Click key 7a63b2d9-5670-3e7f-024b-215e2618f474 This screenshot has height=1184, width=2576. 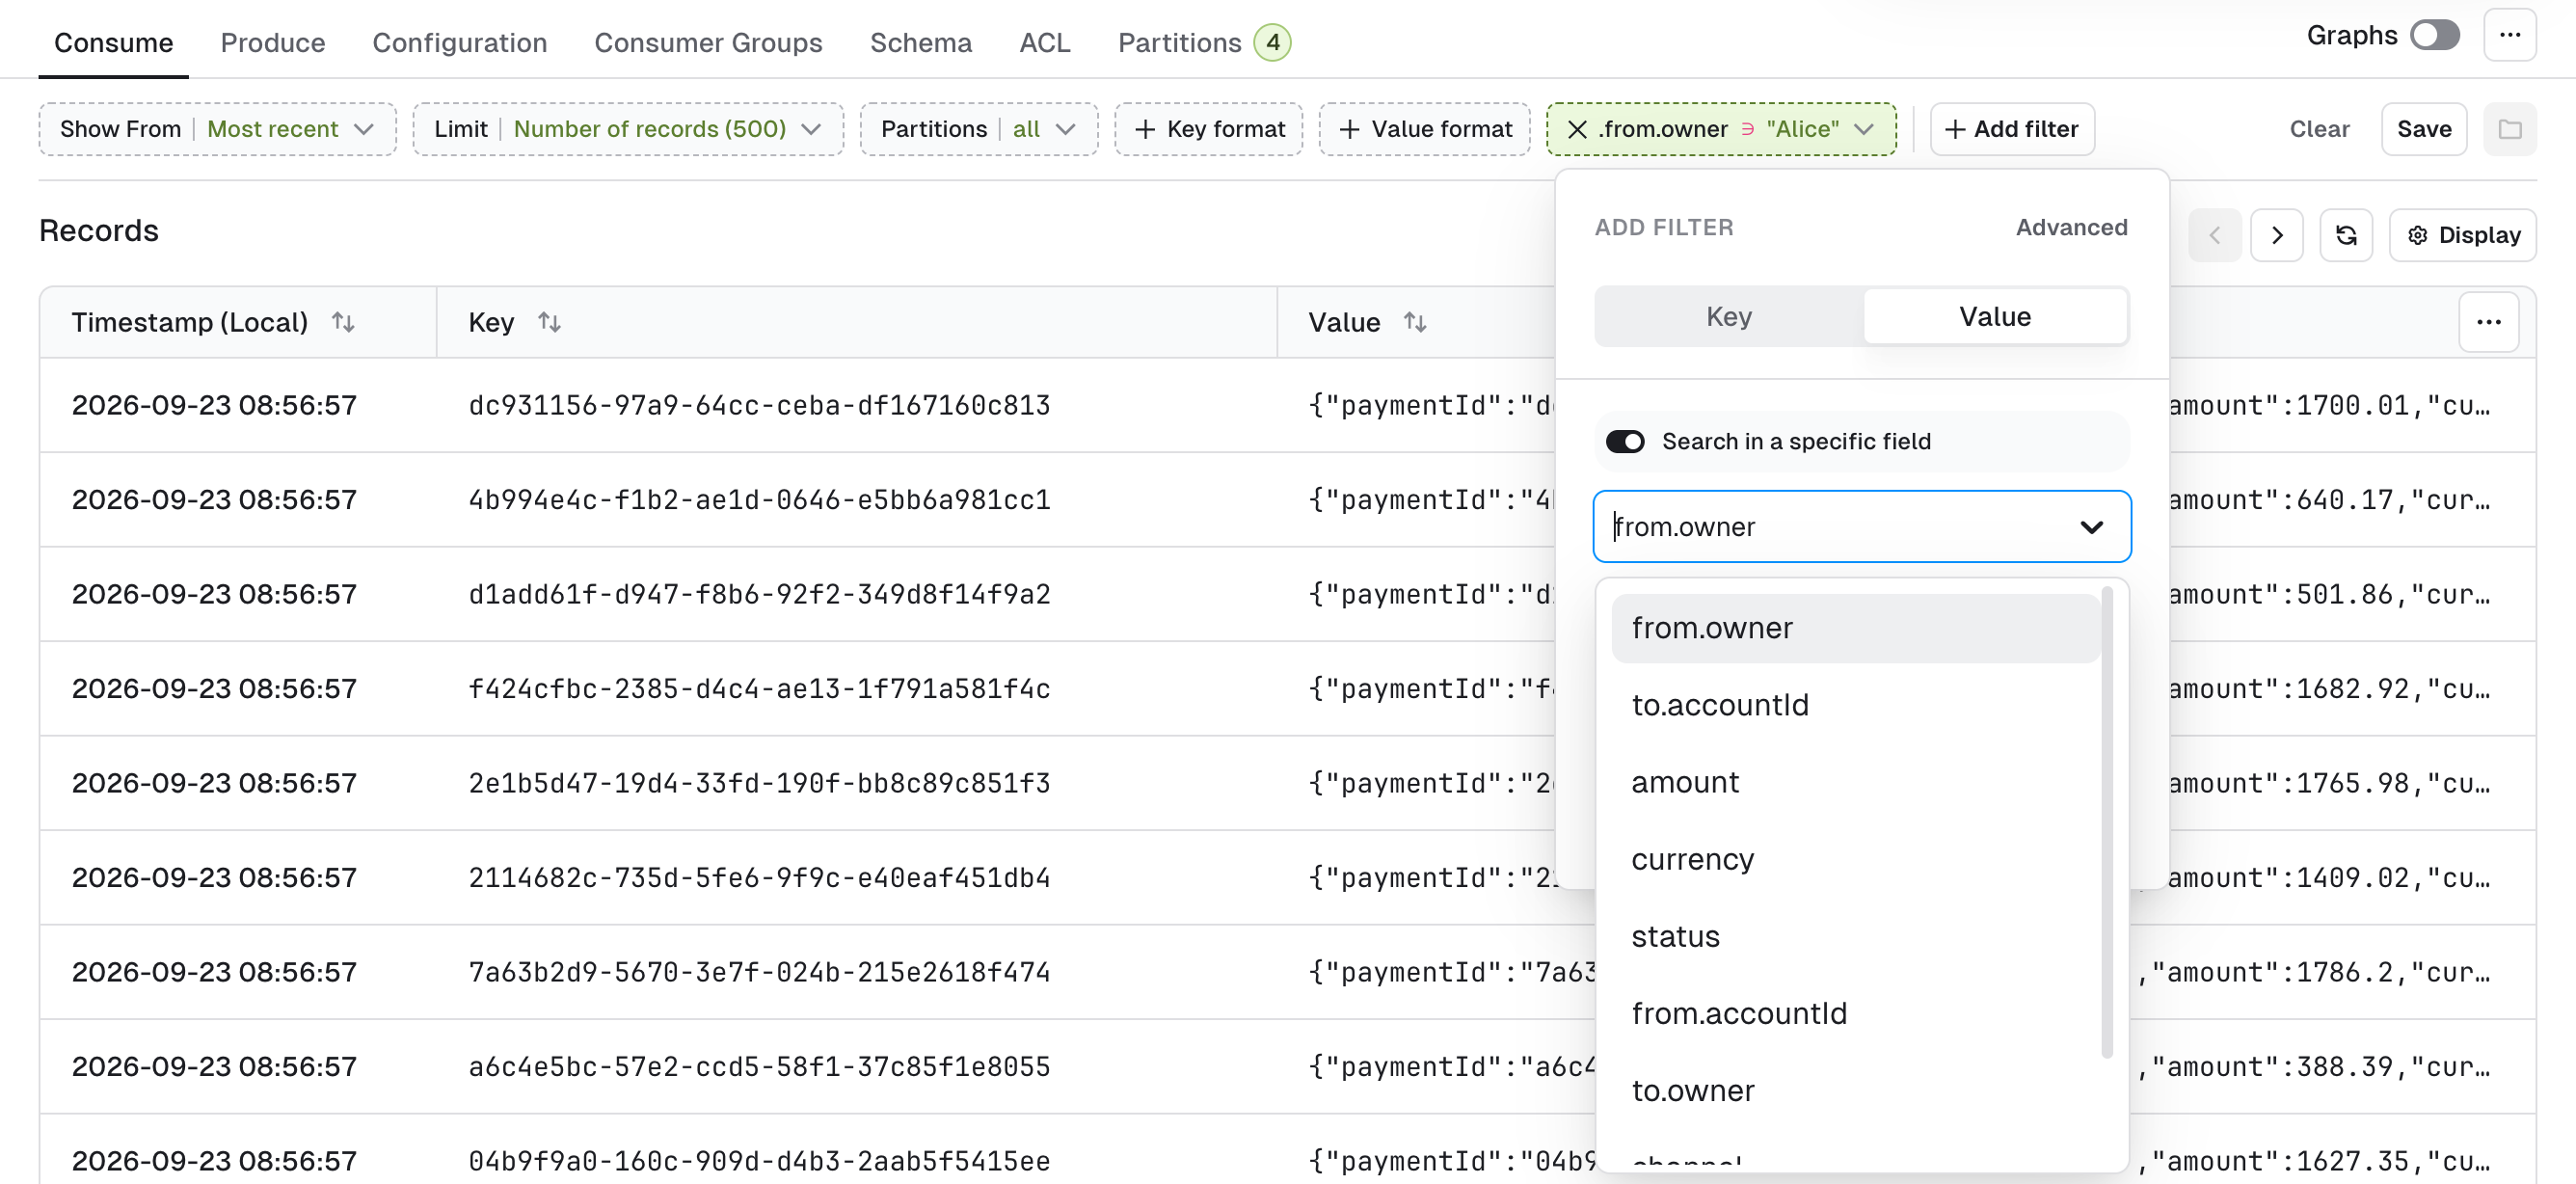759,972
